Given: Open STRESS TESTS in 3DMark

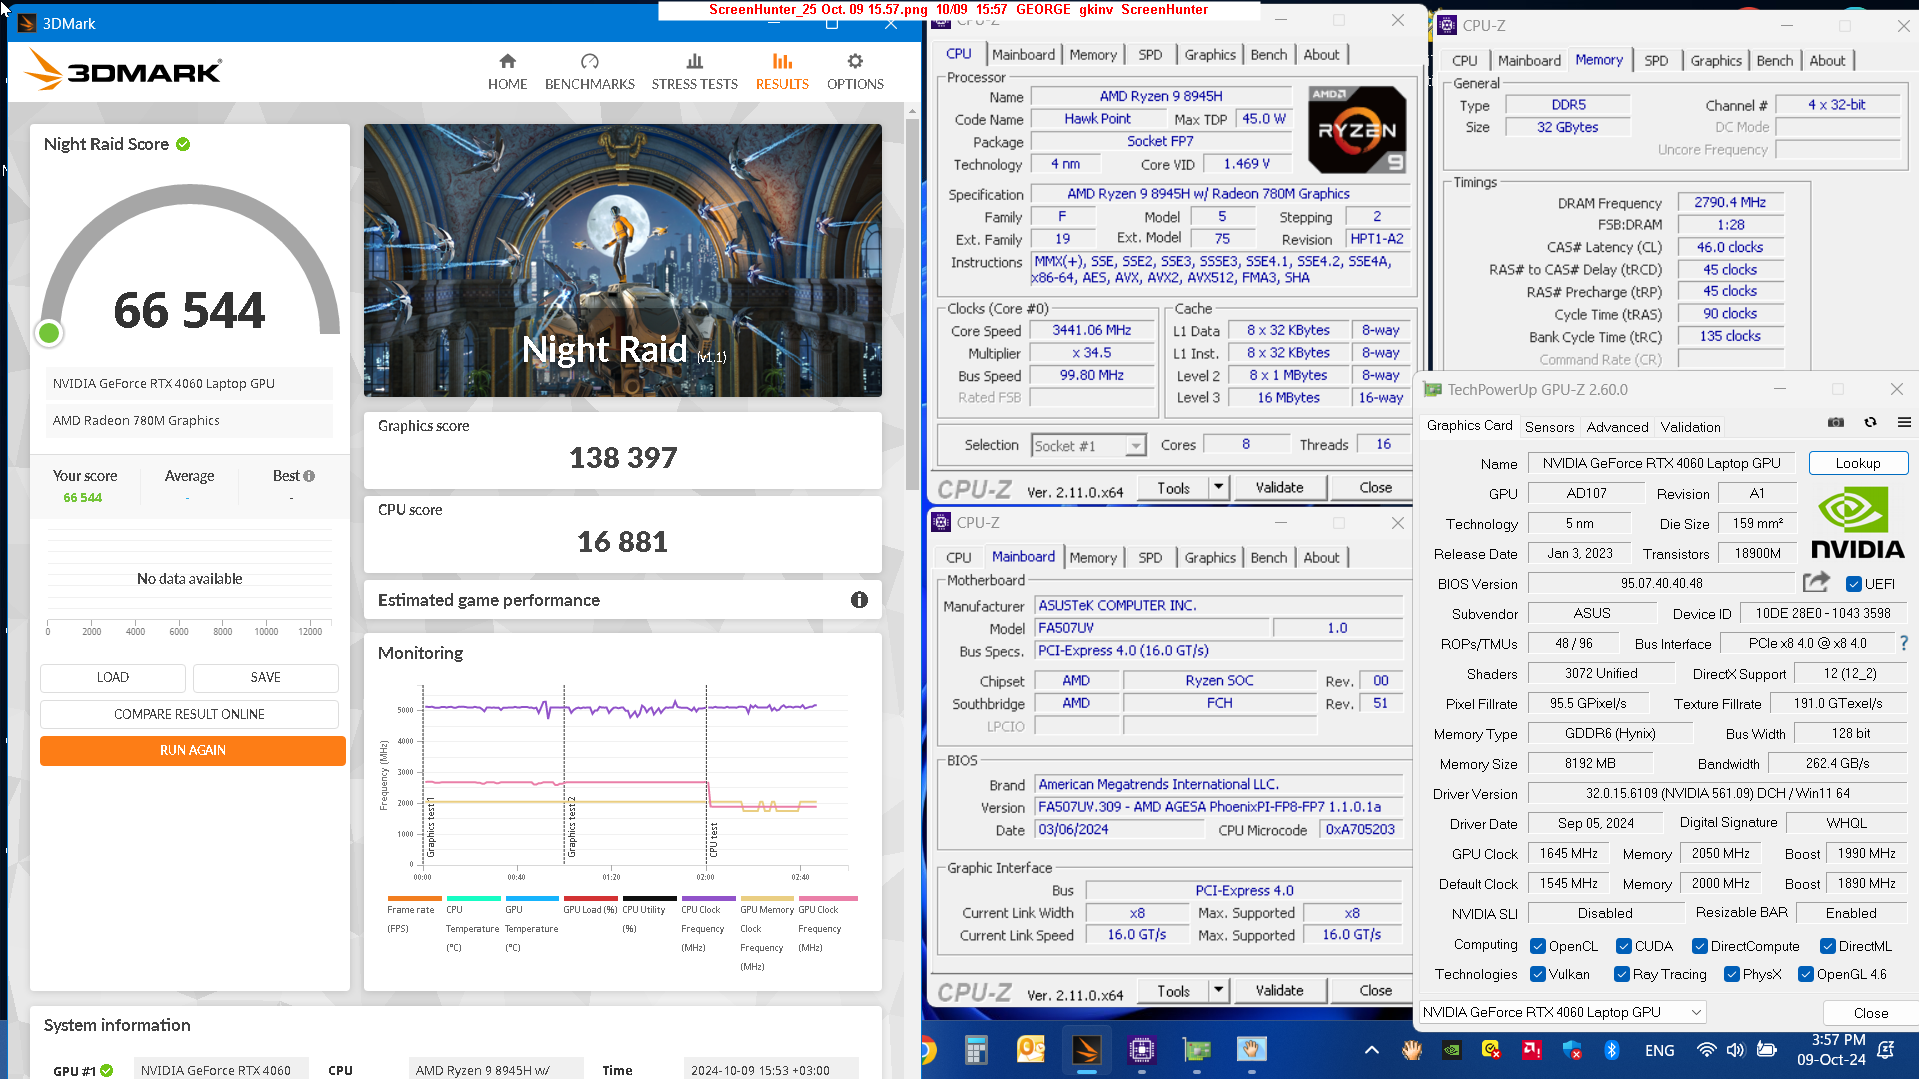Looking at the screenshot, I should (694, 72).
